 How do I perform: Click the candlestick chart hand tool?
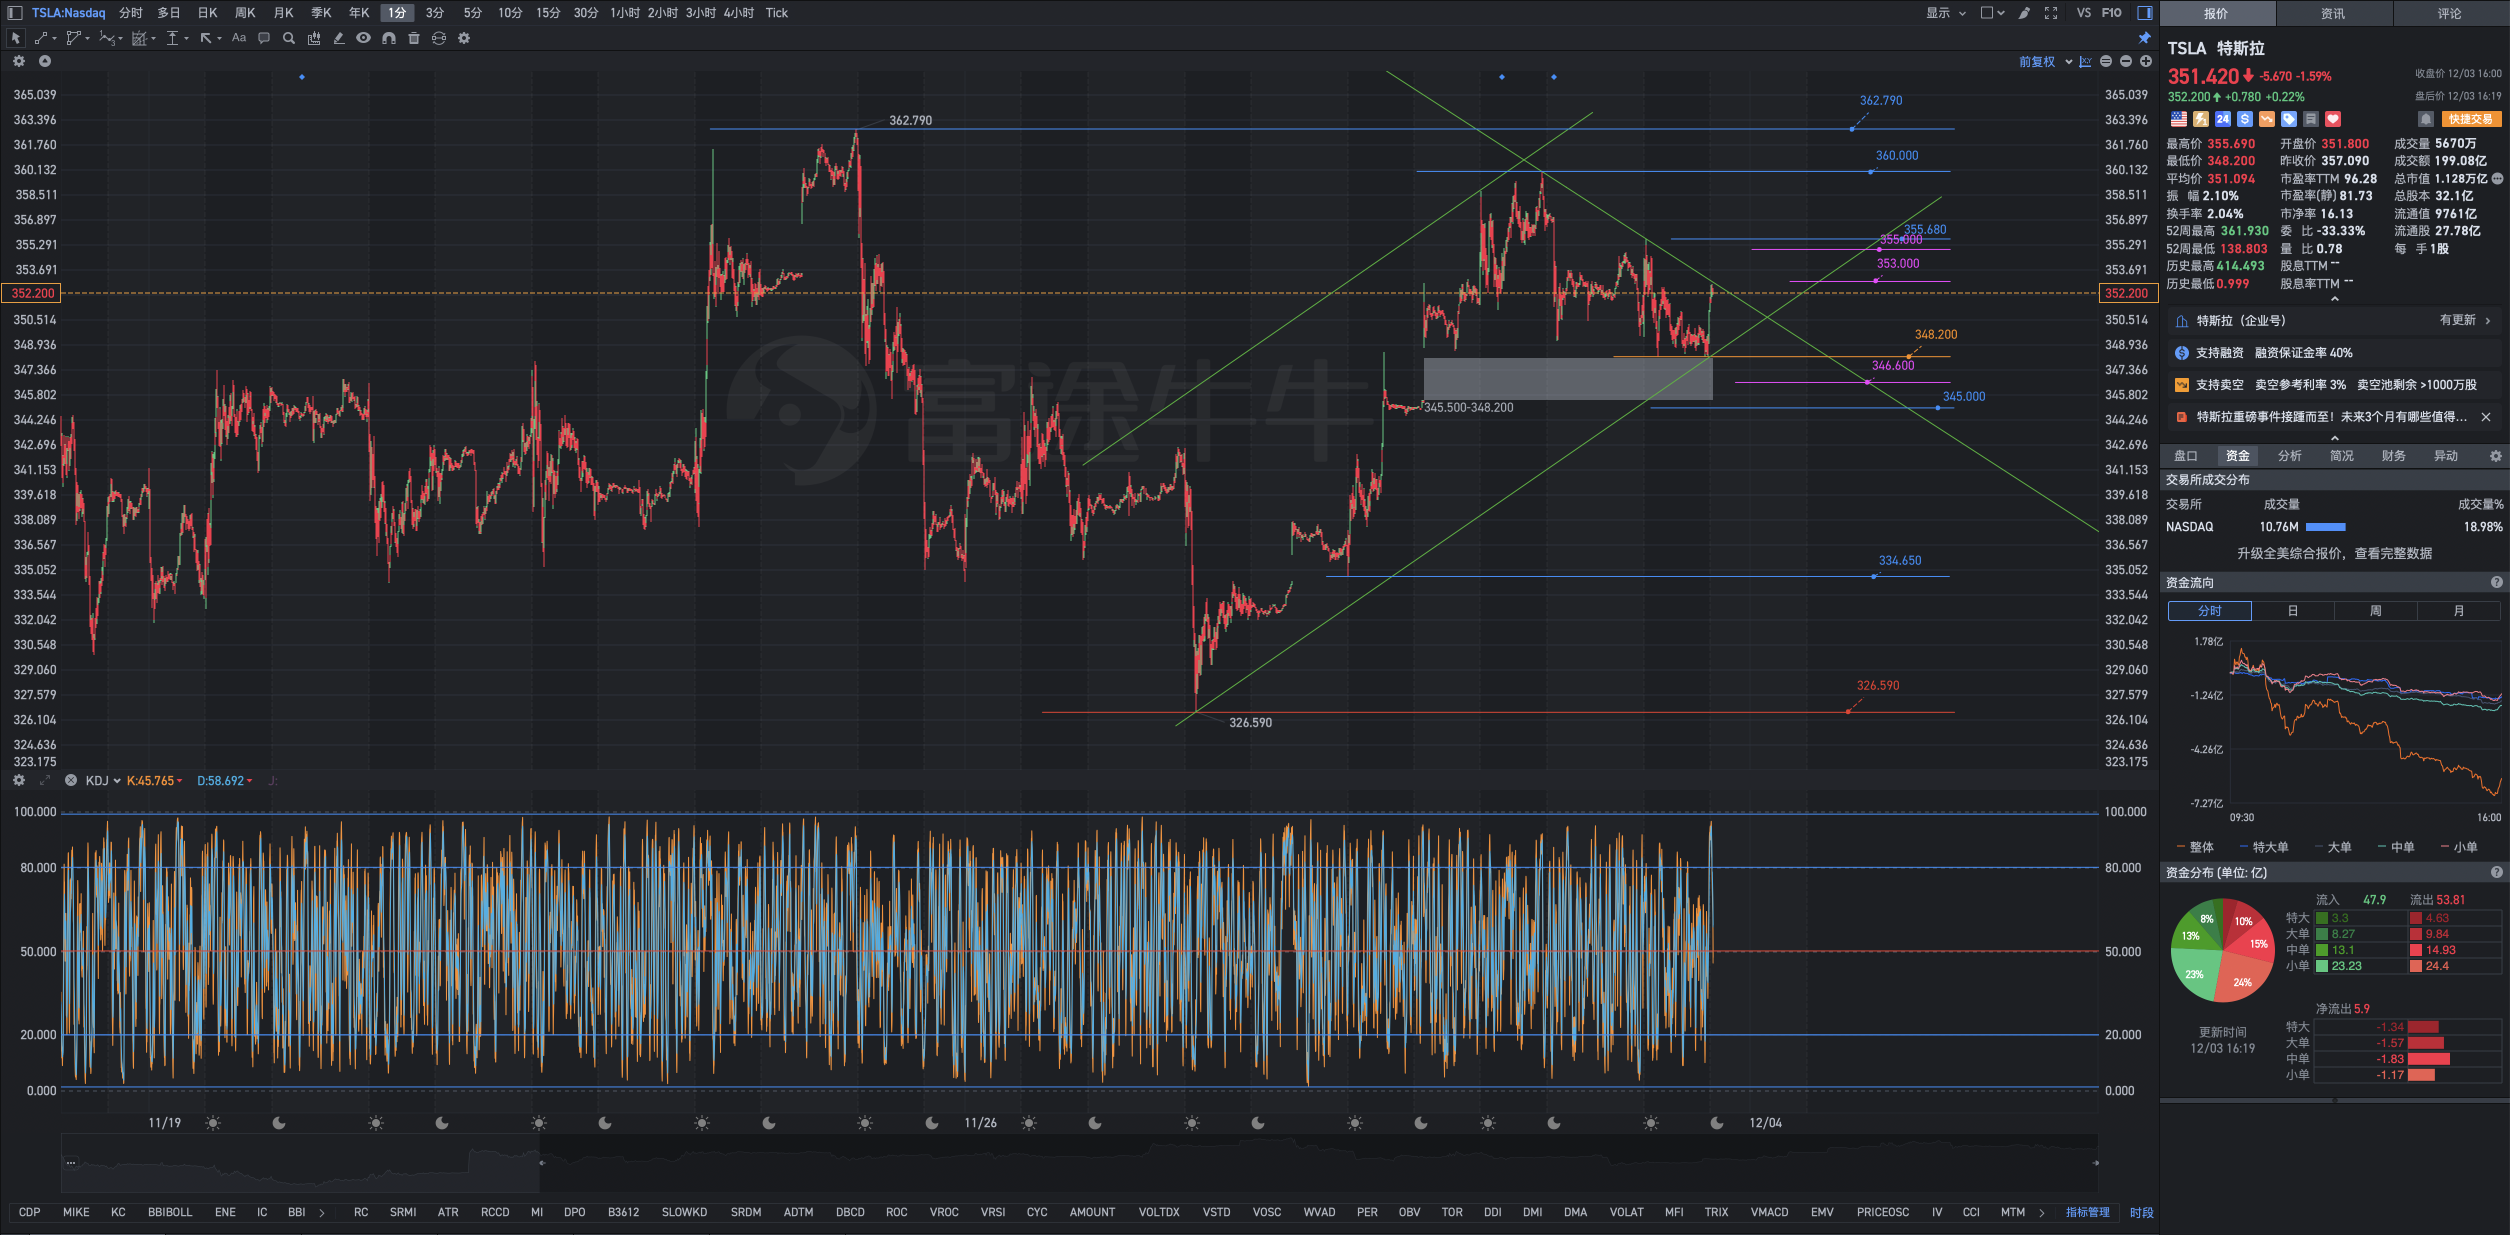click(x=314, y=38)
